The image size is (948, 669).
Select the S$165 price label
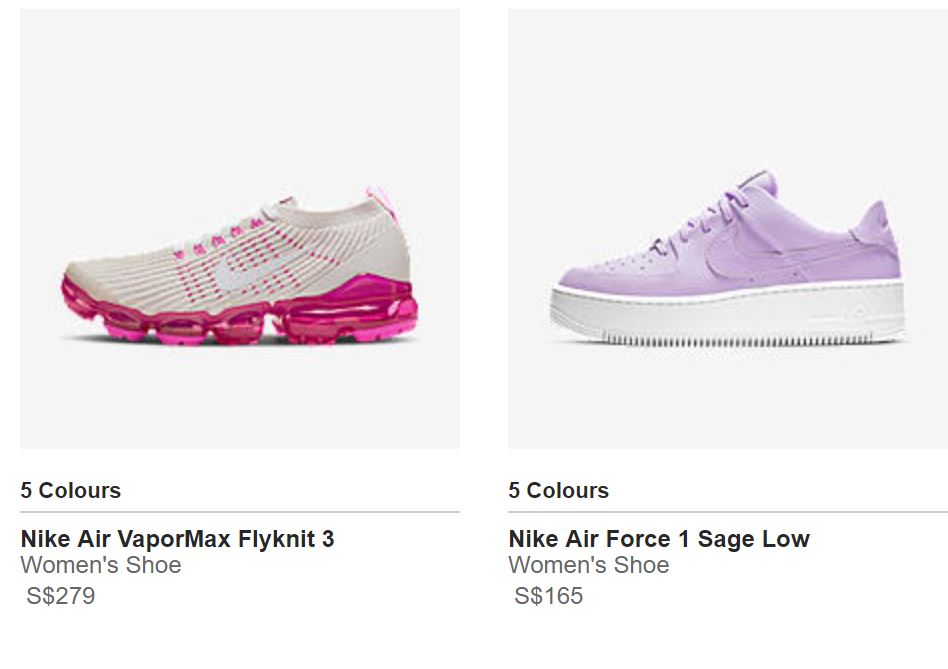tap(549, 596)
